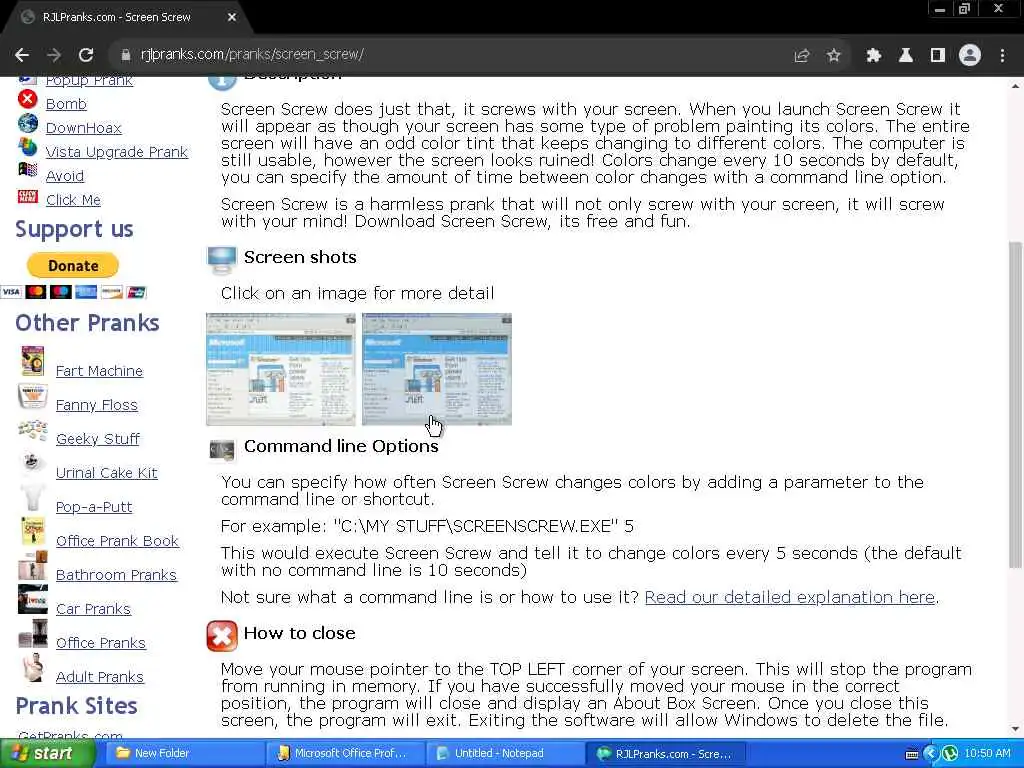
Task: Click the yellow Donate button
Action: pyautogui.click(x=72, y=266)
